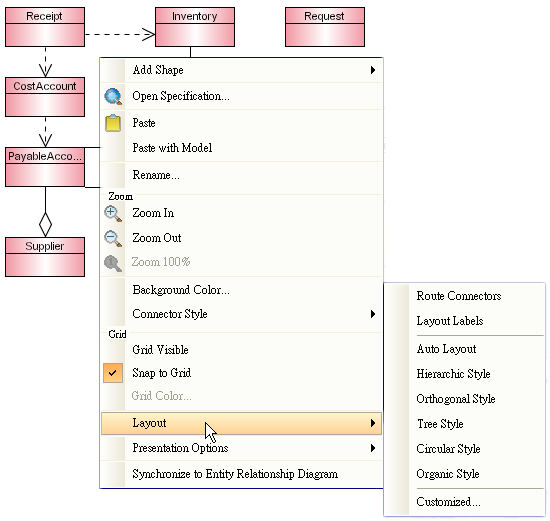Viewport: 550px width, 521px height.
Task: Click the dashed arrow from CostAccount to PayableAcco...
Action: [x=45, y=132]
